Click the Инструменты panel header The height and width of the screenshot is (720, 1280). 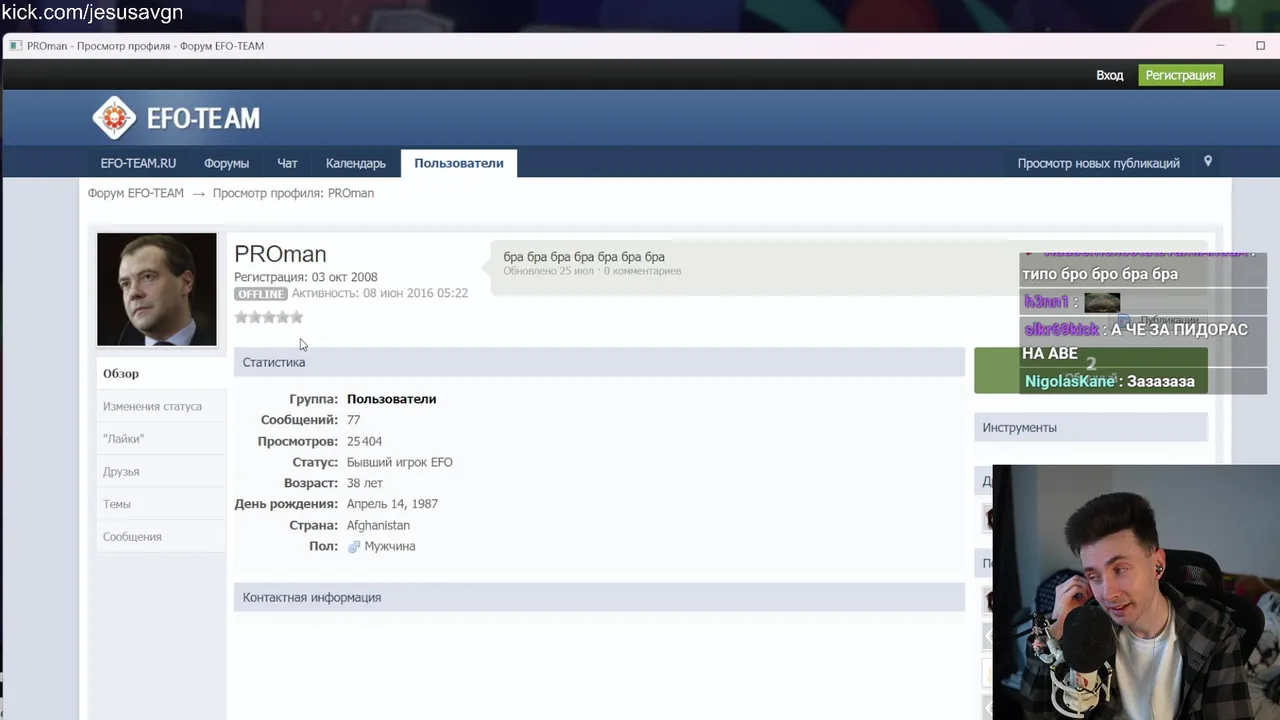[1091, 427]
